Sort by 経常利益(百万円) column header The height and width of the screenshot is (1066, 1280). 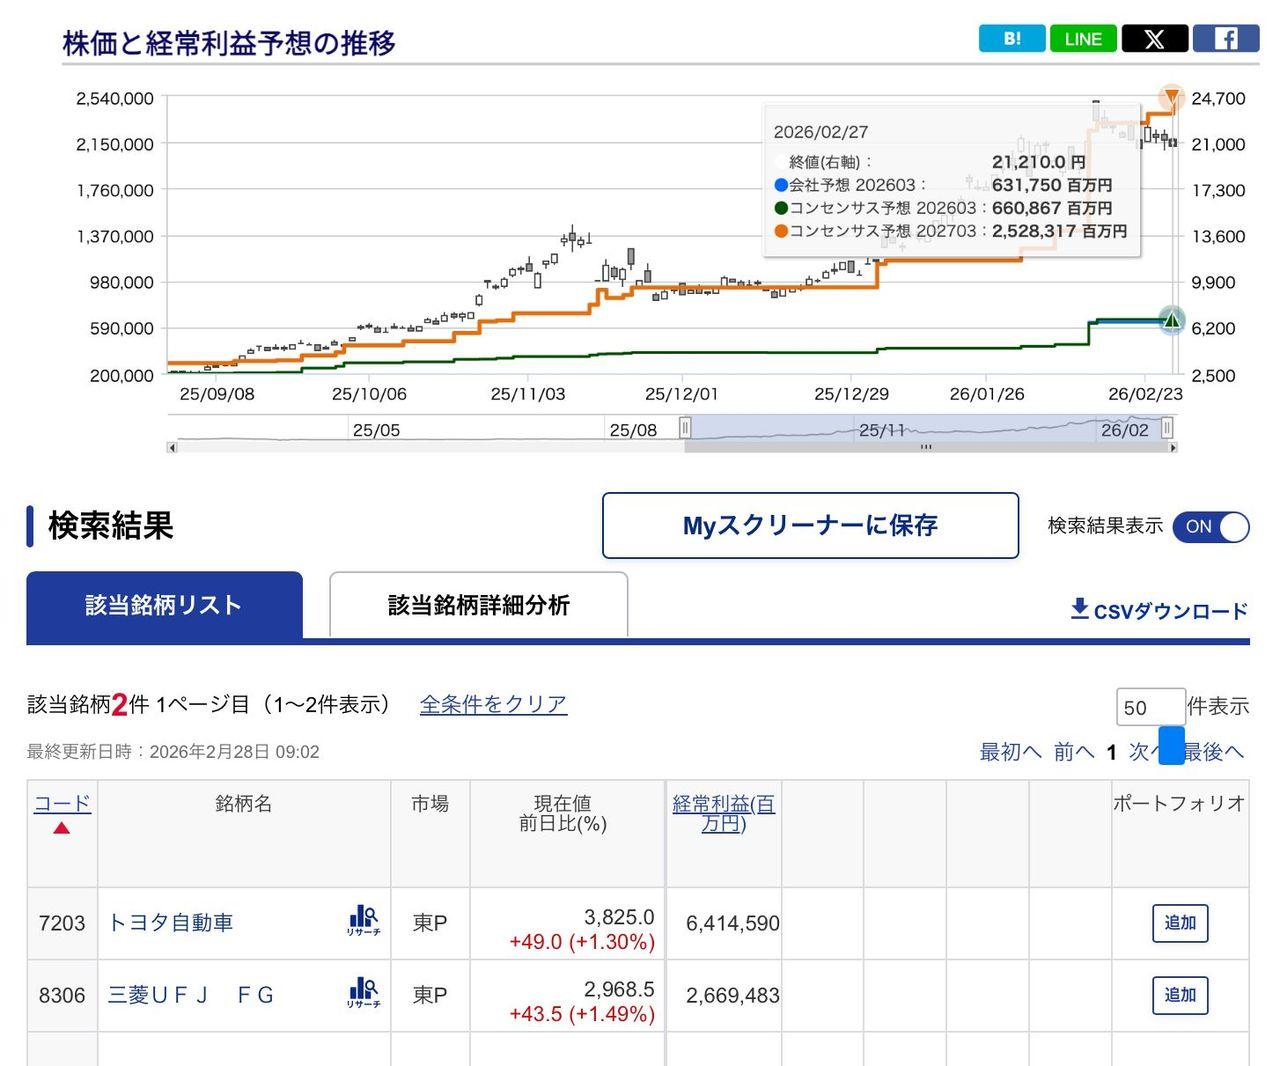click(723, 813)
